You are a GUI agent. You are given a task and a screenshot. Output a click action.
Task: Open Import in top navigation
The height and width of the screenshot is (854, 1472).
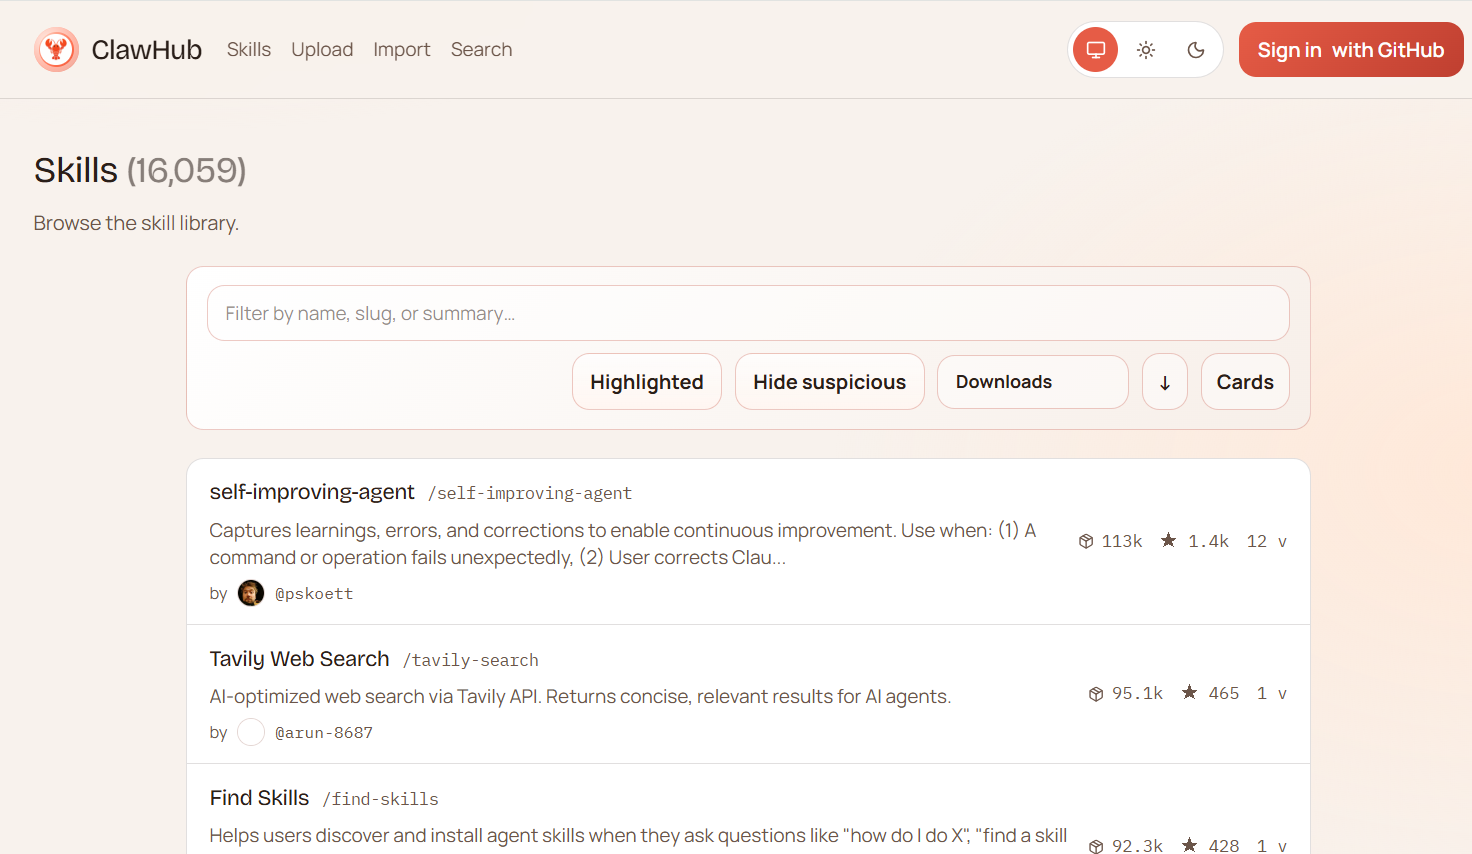(402, 49)
